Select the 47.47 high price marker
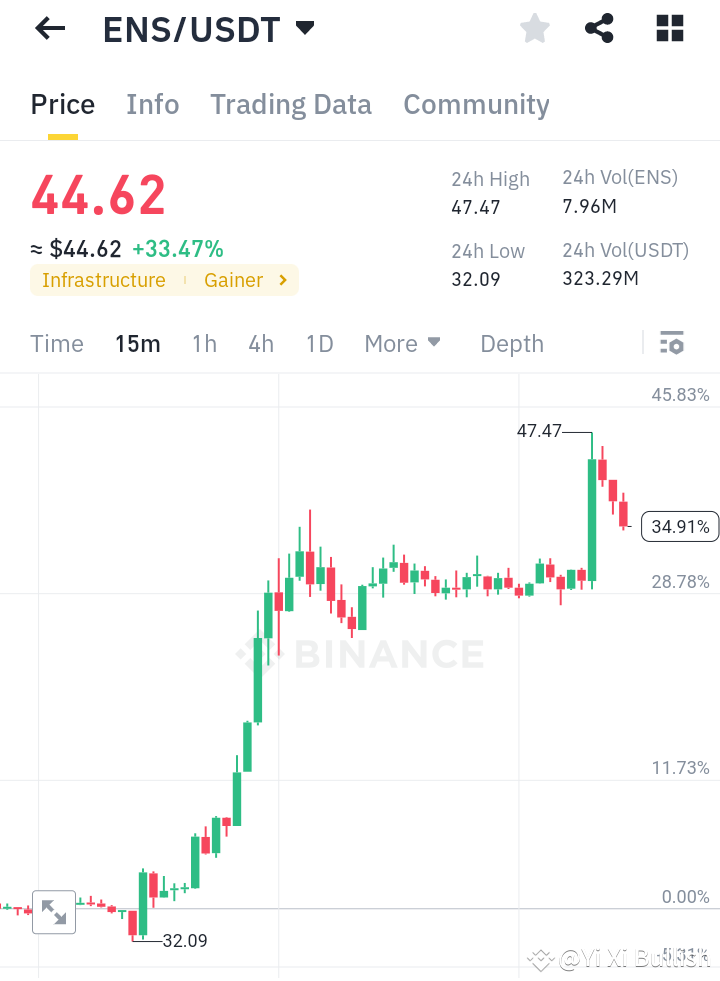 click(539, 434)
